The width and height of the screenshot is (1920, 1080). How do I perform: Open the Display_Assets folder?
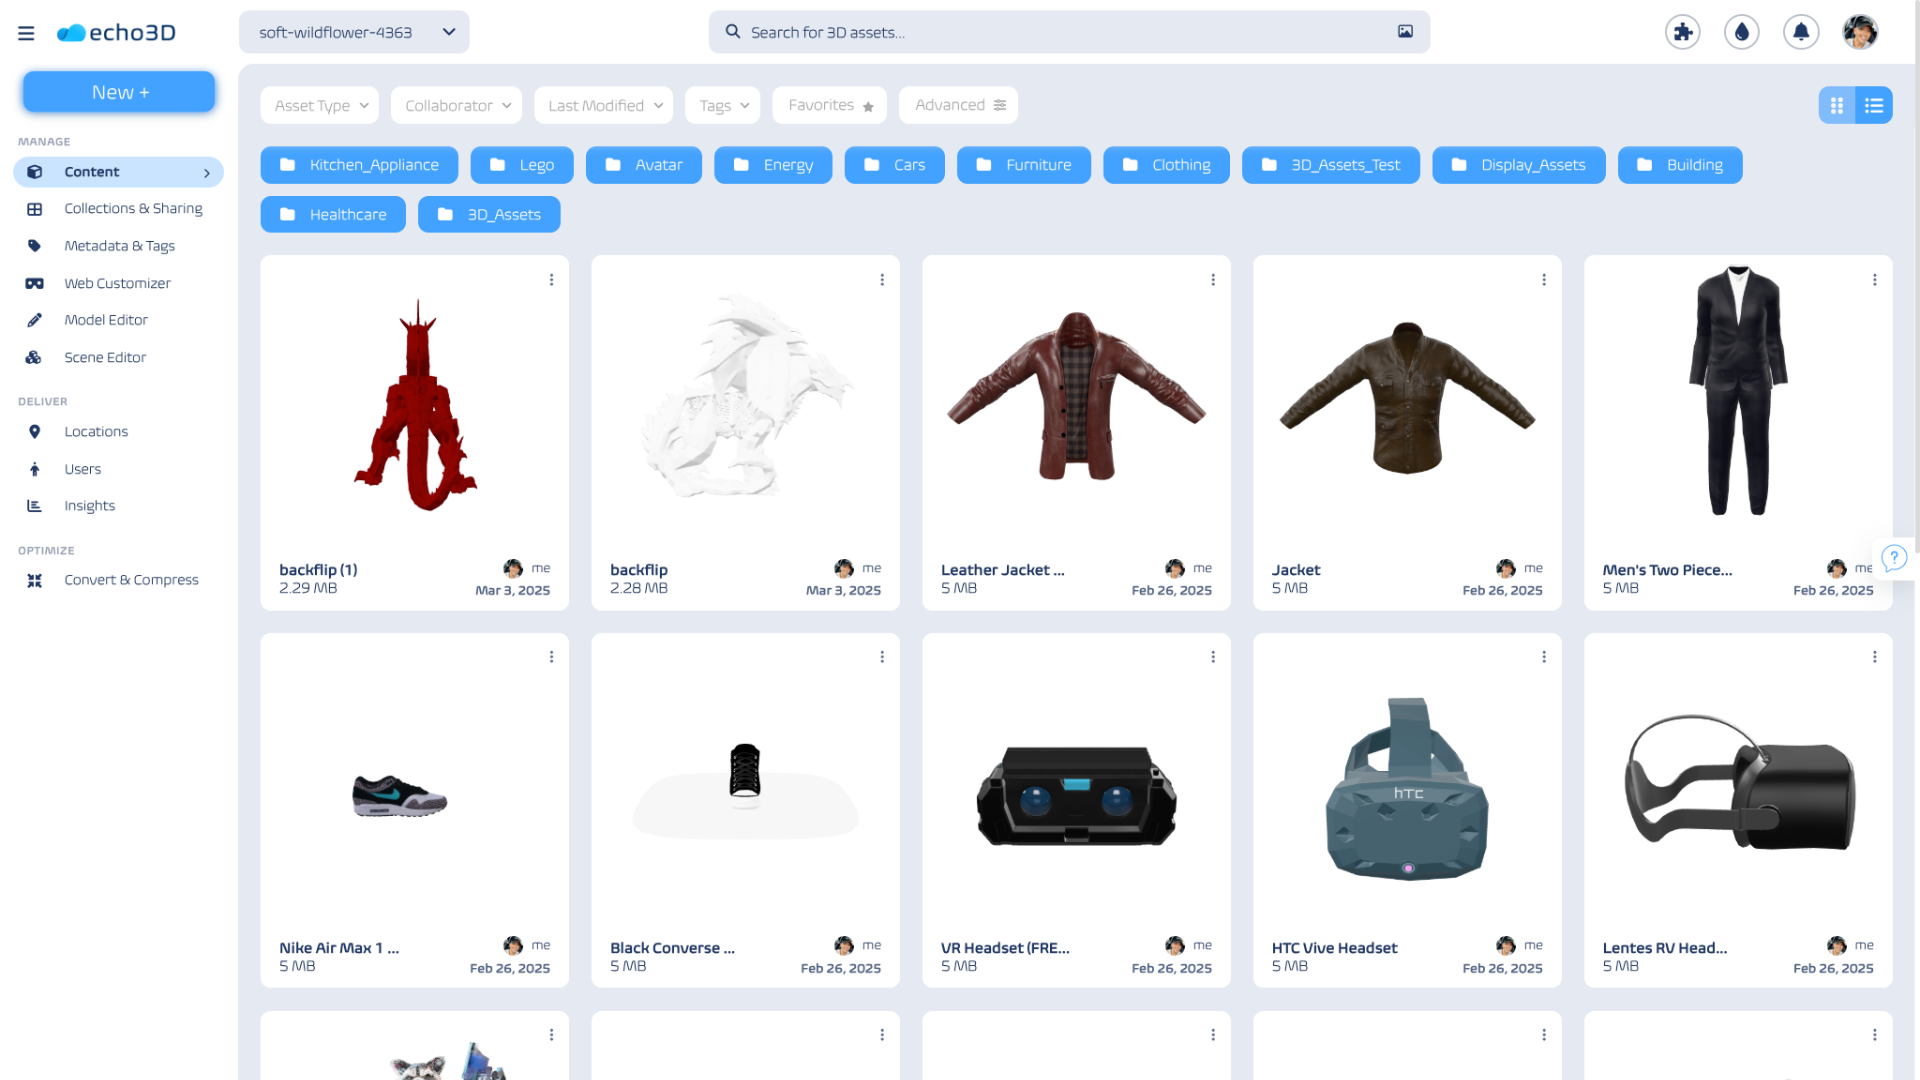[1519, 165]
